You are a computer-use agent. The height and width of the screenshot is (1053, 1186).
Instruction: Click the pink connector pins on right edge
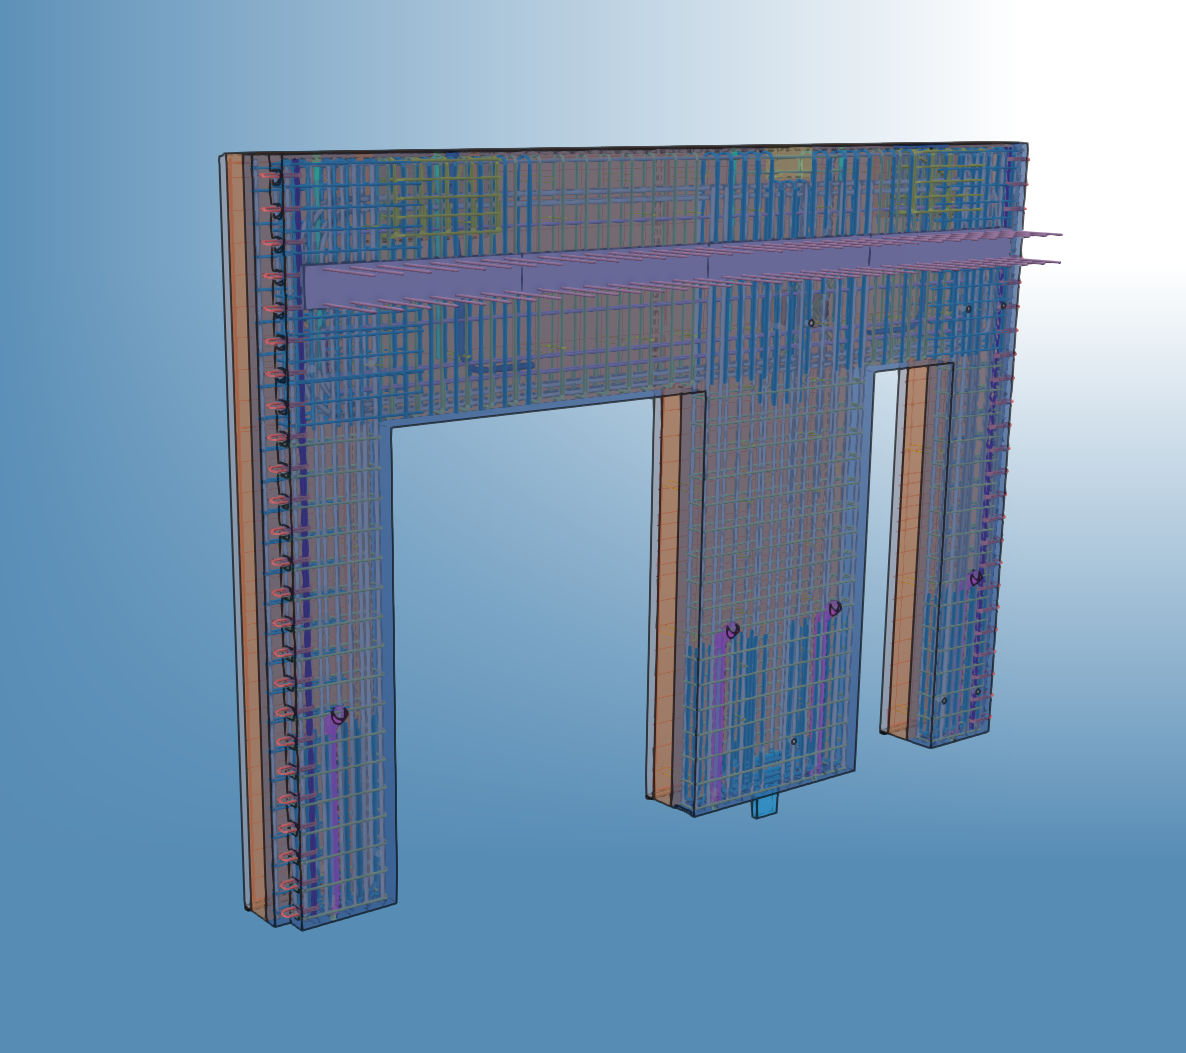click(1003, 450)
